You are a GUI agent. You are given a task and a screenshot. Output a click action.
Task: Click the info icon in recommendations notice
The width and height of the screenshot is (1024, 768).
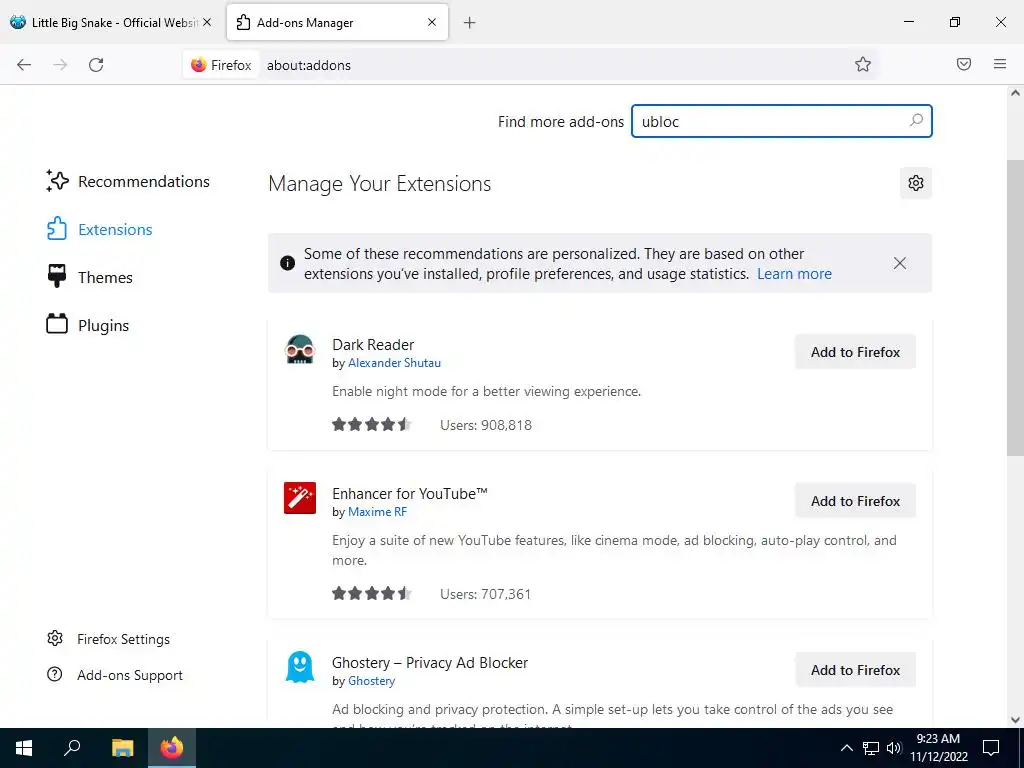[287, 263]
